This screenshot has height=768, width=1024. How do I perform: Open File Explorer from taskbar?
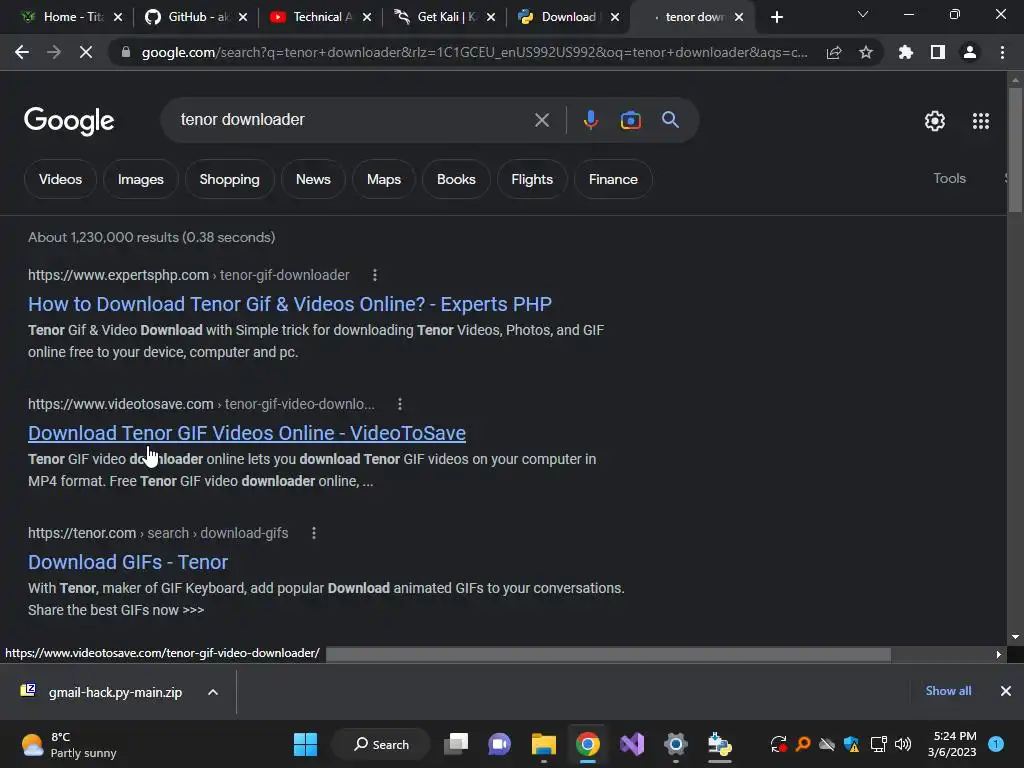(x=543, y=744)
